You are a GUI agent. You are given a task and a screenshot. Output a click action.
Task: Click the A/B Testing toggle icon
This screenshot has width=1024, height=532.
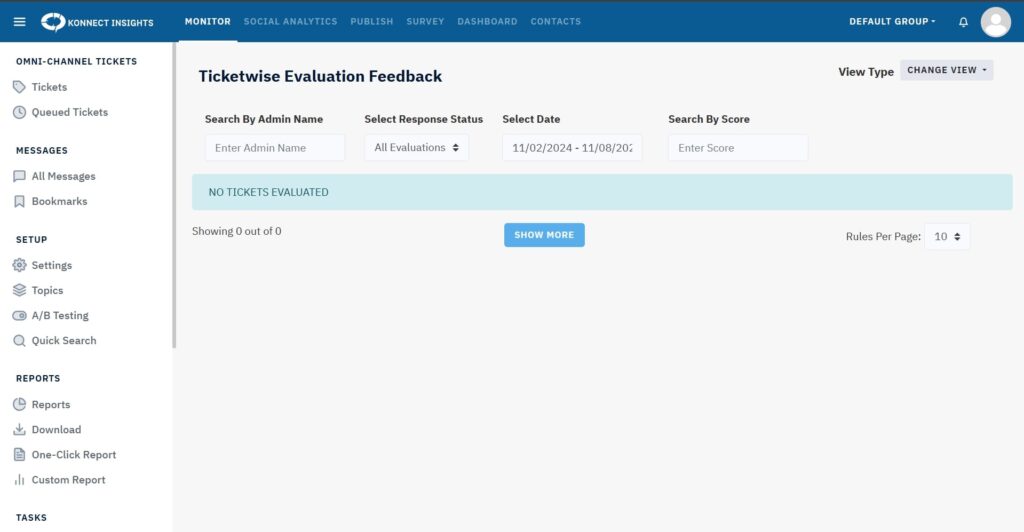[x=19, y=315]
